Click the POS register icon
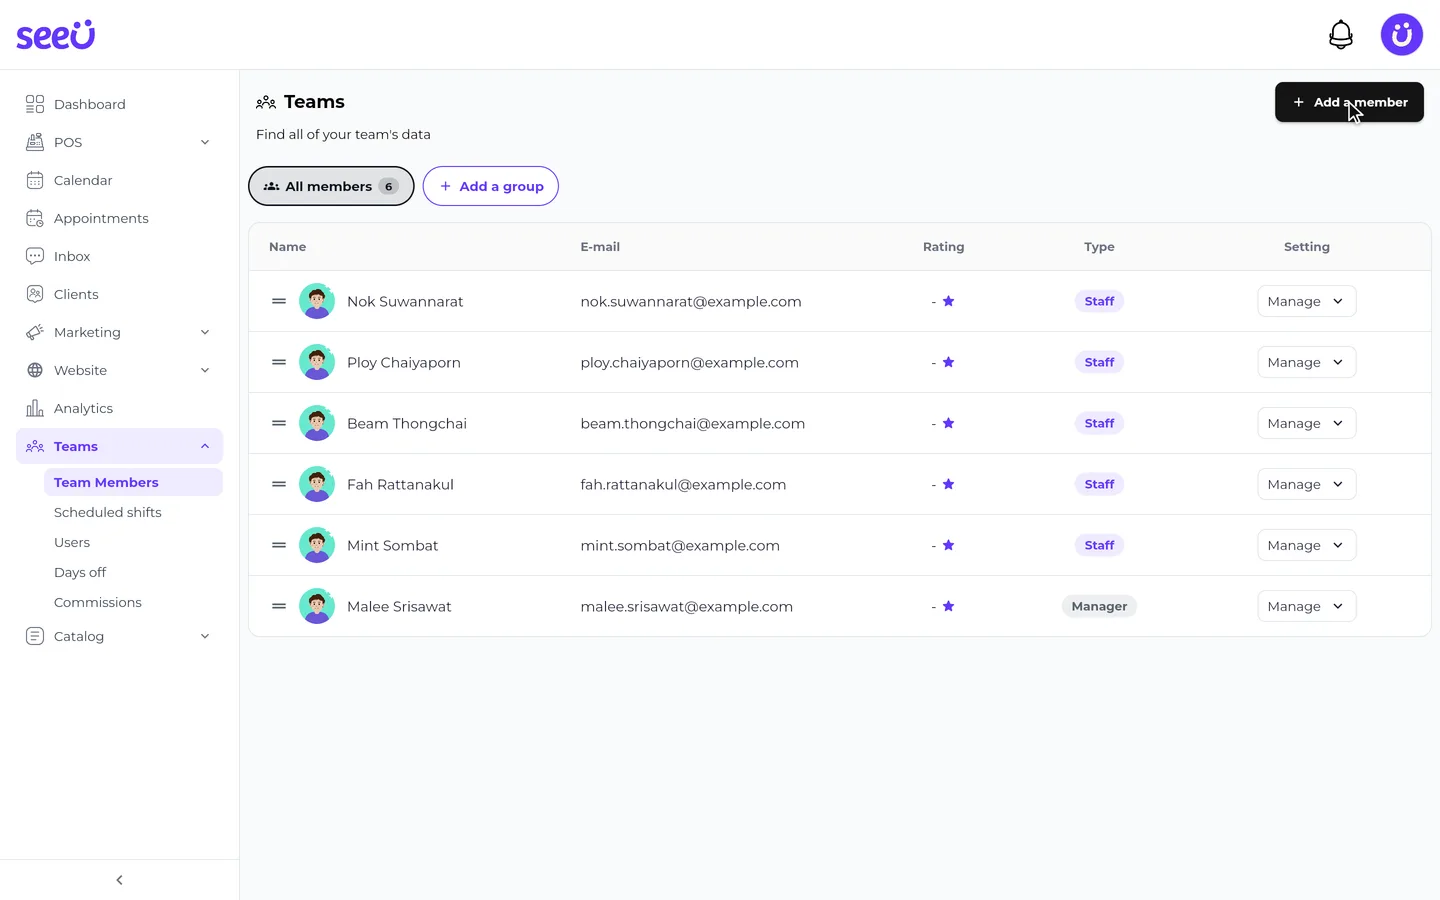Image resolution: width=1440 pixels, height=900 pixels. pyautogui.click(x=35, y=142)
